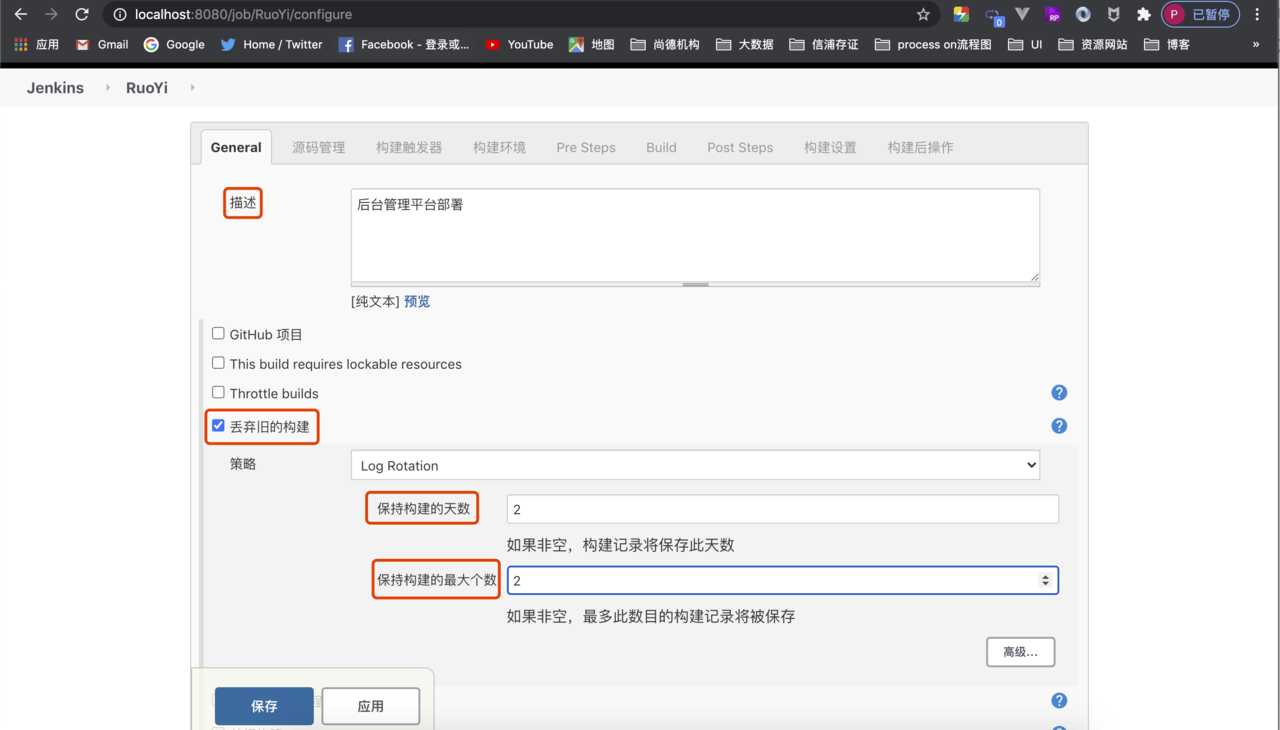Expand breadcrumb arrow after RuoYi

pos(192,88)
